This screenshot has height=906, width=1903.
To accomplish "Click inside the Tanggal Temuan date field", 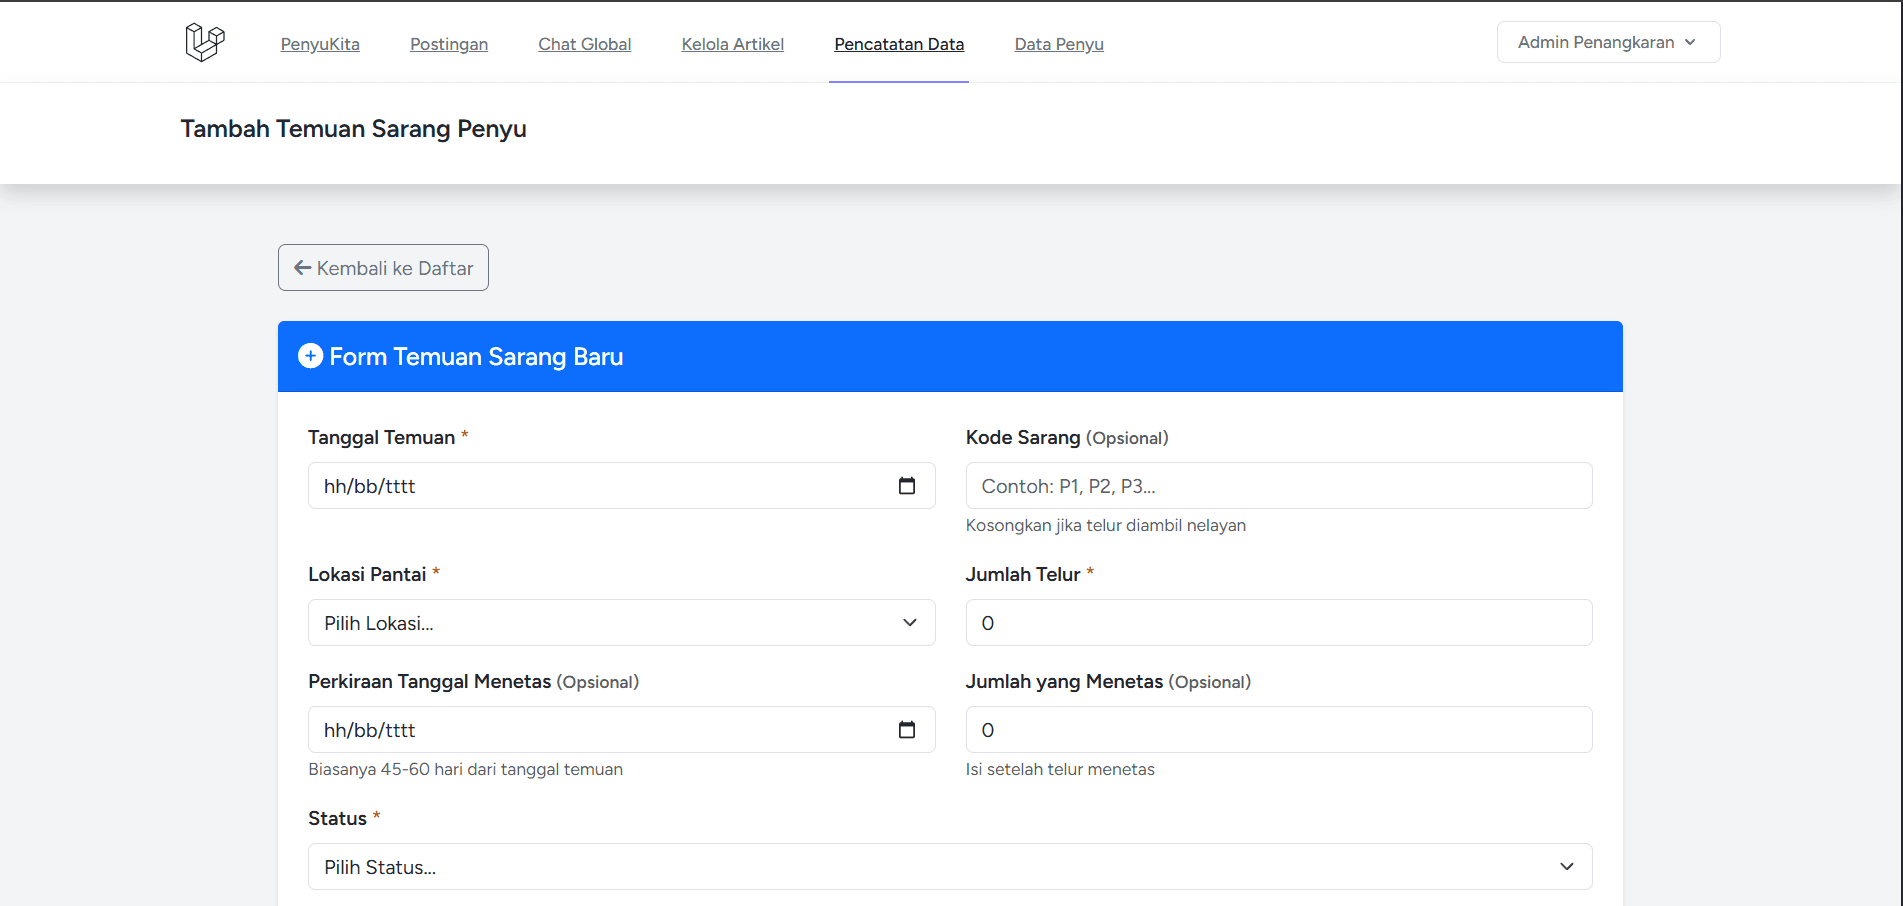I will (x=600, y=486).
